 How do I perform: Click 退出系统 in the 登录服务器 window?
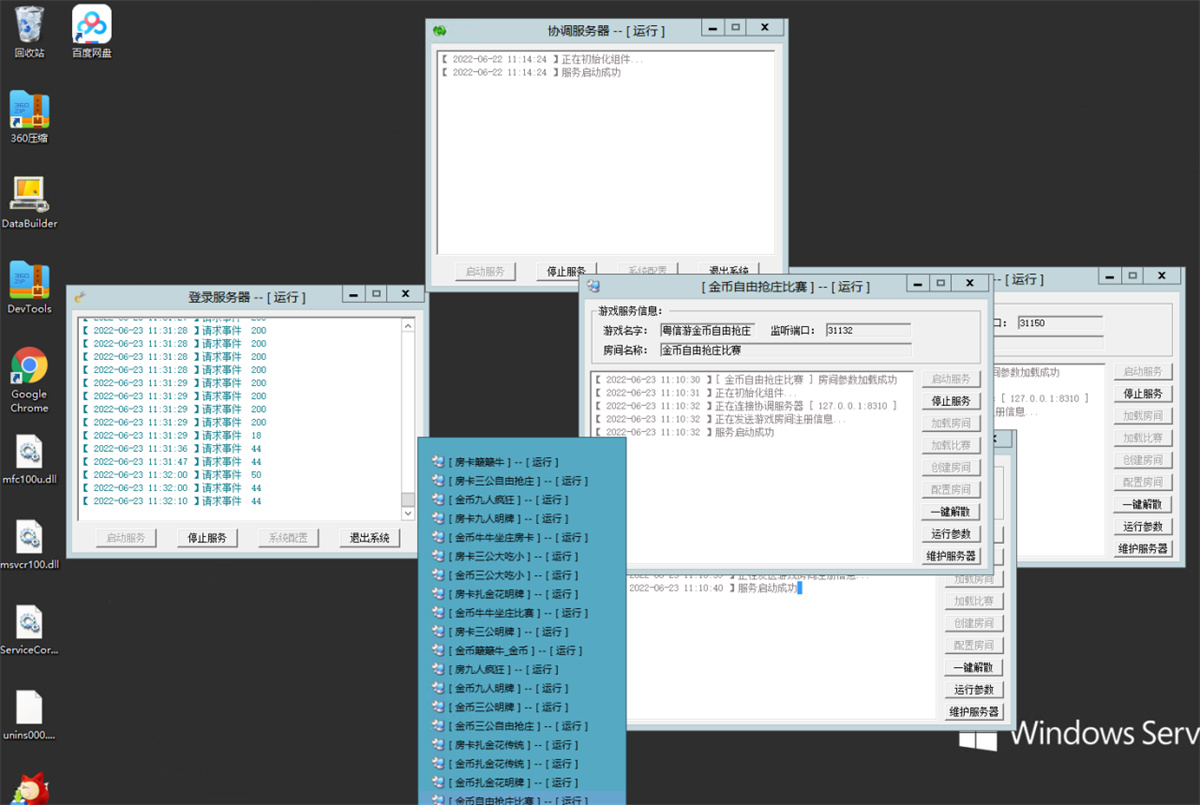click(368, 538)
